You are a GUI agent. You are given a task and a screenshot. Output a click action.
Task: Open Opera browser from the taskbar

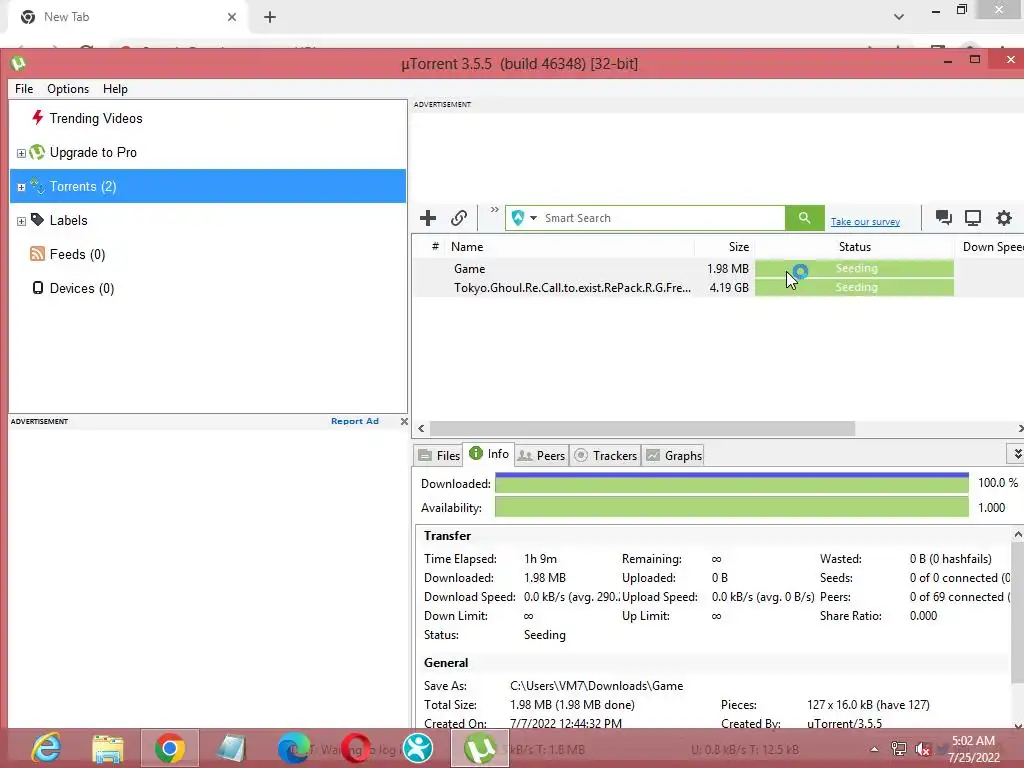(x=356, y=748)
